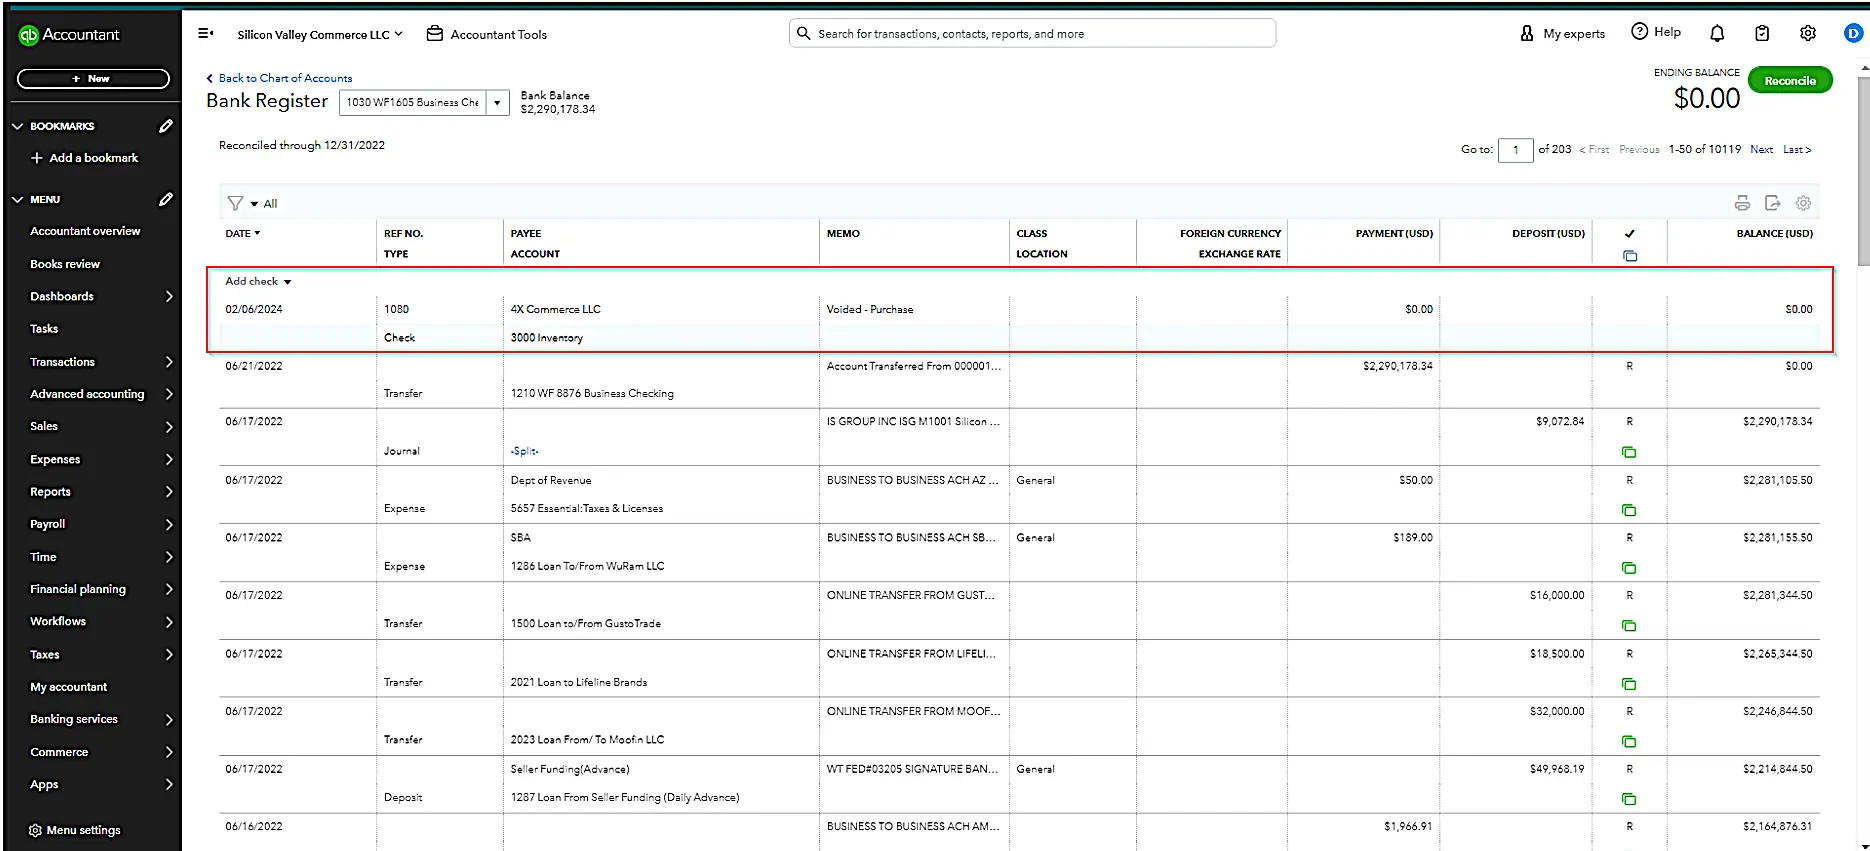Image resolution: width=1870 pixels, height=851 pixels.
Task: Expand Dashboards submenu
Action: point(169,297)
